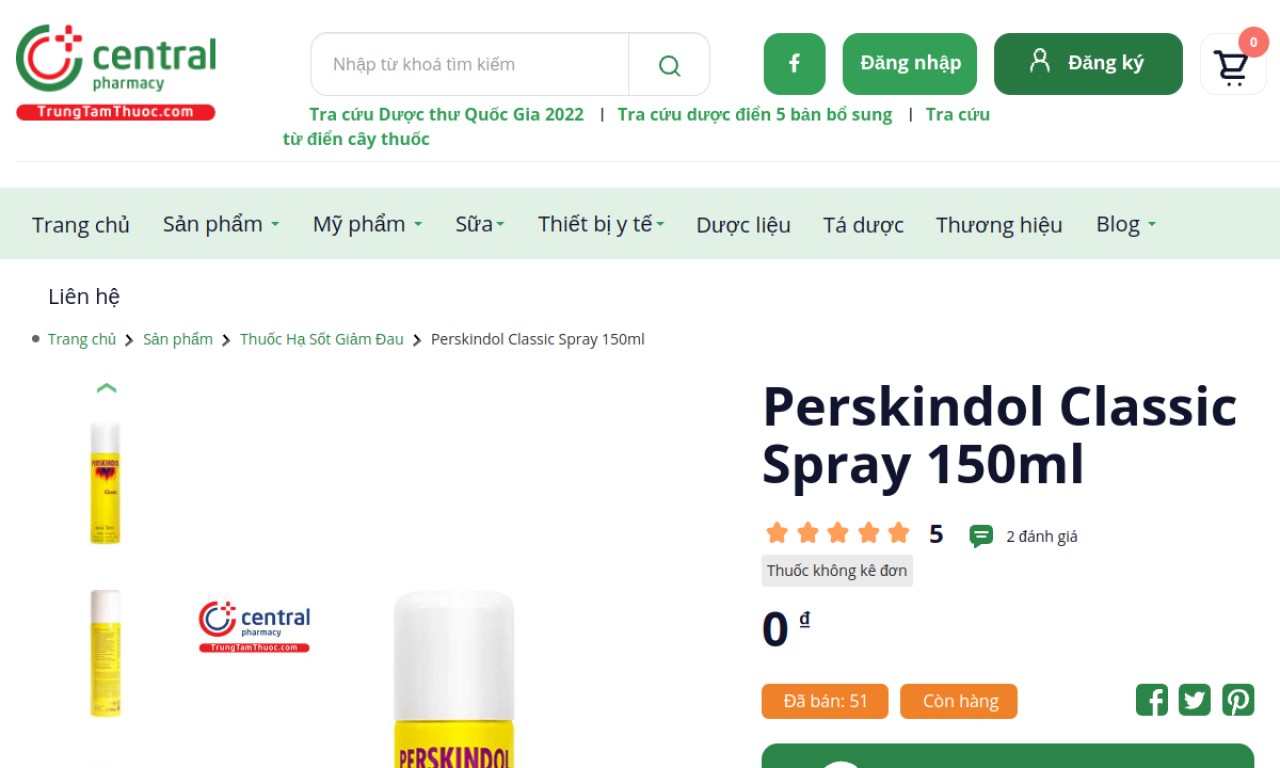Go to Dược liệu menu item
The height and width of the screenshot is (768, 1280).
743,225
